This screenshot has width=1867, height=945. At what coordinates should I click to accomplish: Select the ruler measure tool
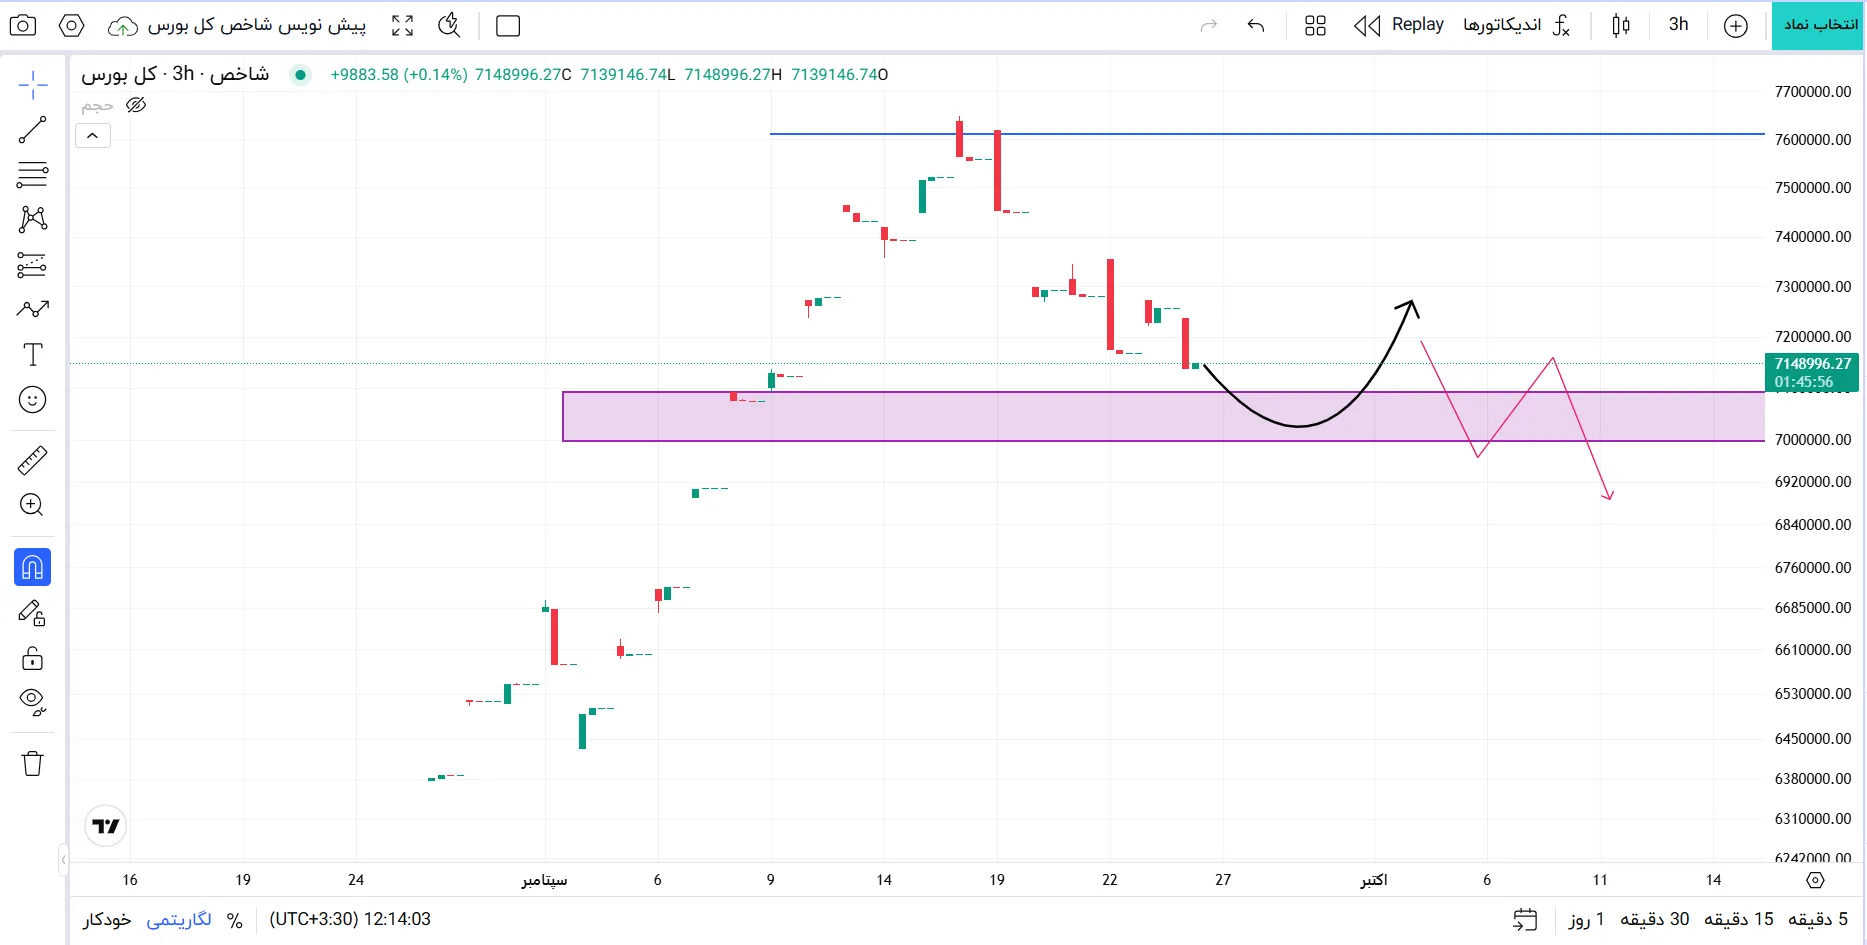[x=33, y=460]
